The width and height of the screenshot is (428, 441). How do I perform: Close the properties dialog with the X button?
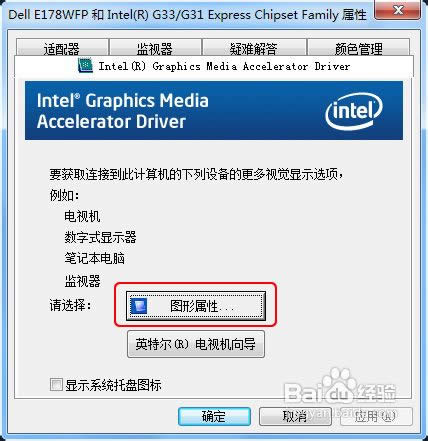[398, 11]
